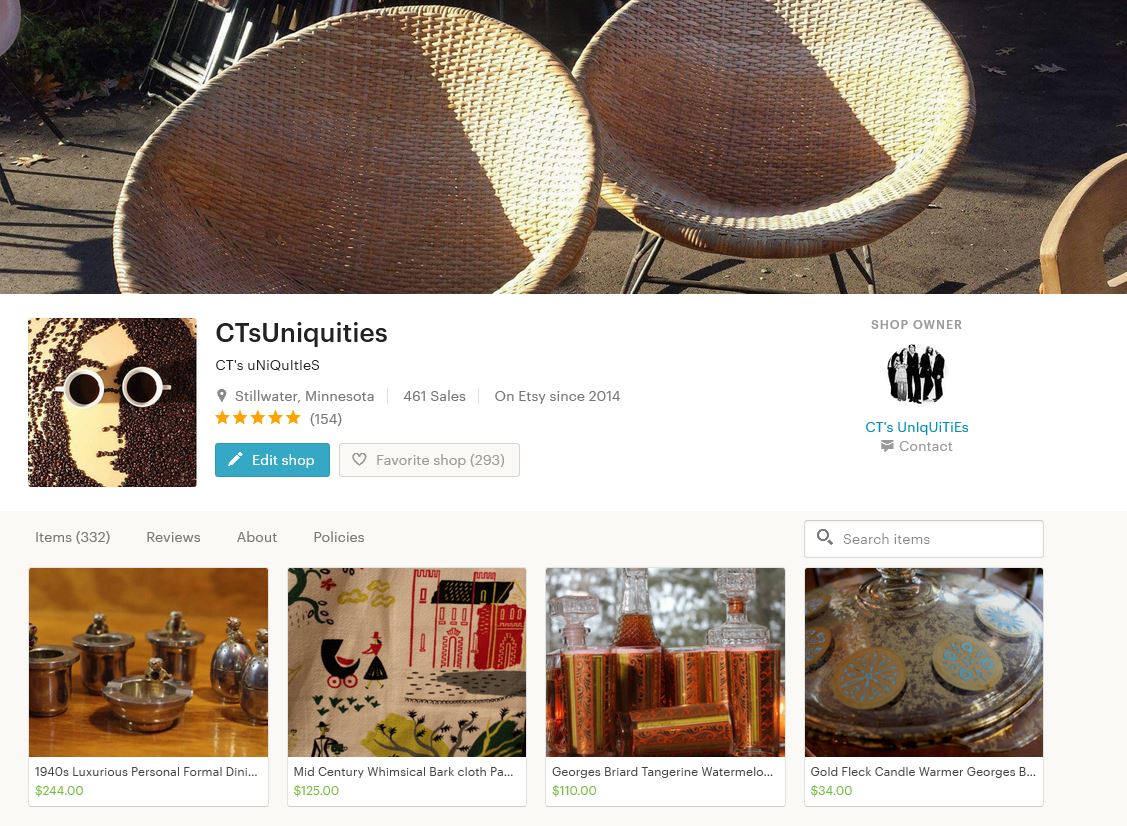Viewport: 1127px width, 826px height.
Task: Switch to the Reviews tab
Action: pyautogui.click(x=173, y=537)
